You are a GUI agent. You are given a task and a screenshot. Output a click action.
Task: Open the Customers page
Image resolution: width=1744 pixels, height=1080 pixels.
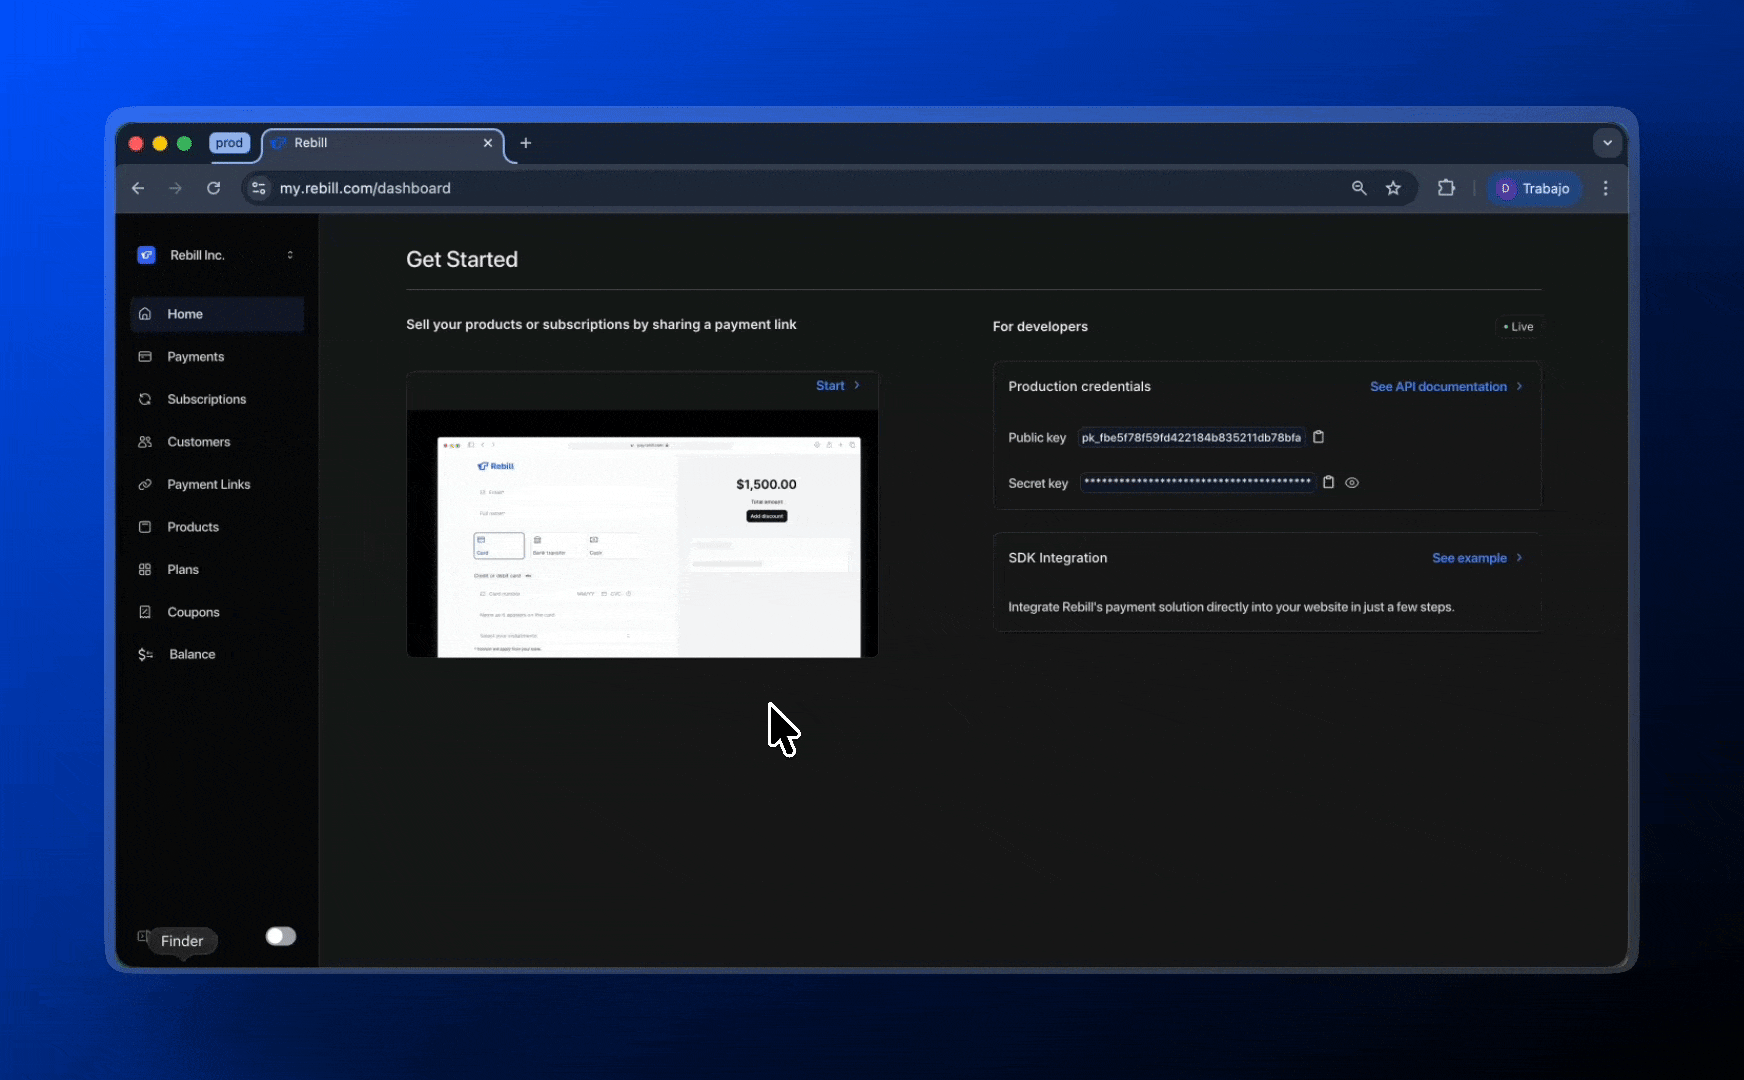198,442
